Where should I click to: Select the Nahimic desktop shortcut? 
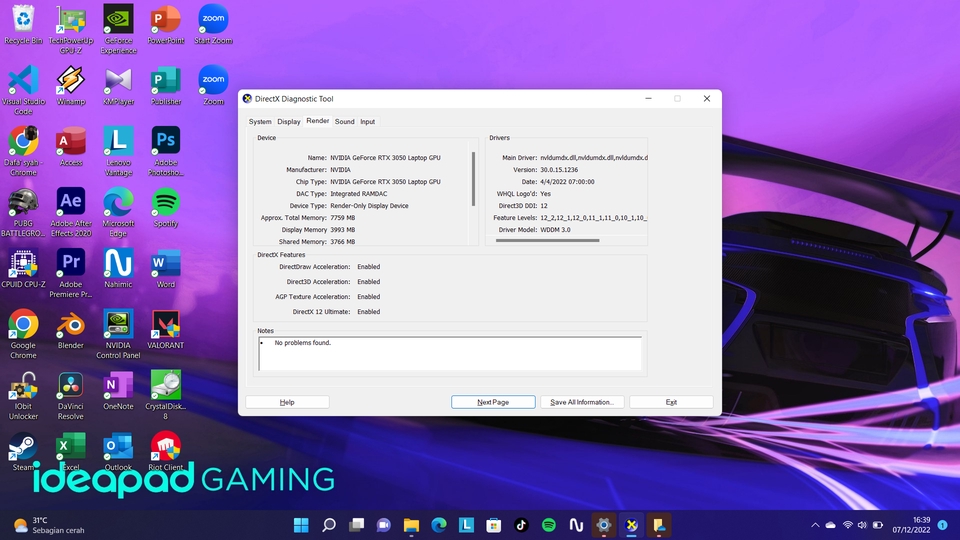[118, 268]
